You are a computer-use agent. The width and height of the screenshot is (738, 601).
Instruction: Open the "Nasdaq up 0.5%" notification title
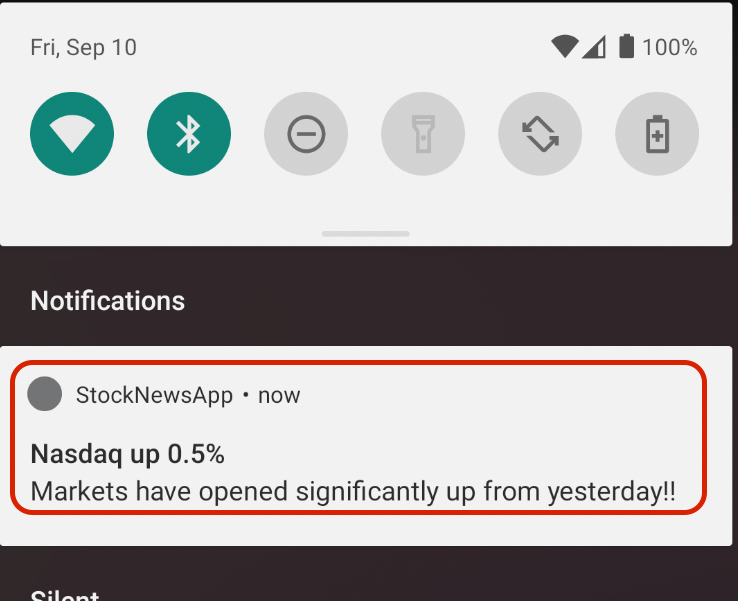[128, 454]
